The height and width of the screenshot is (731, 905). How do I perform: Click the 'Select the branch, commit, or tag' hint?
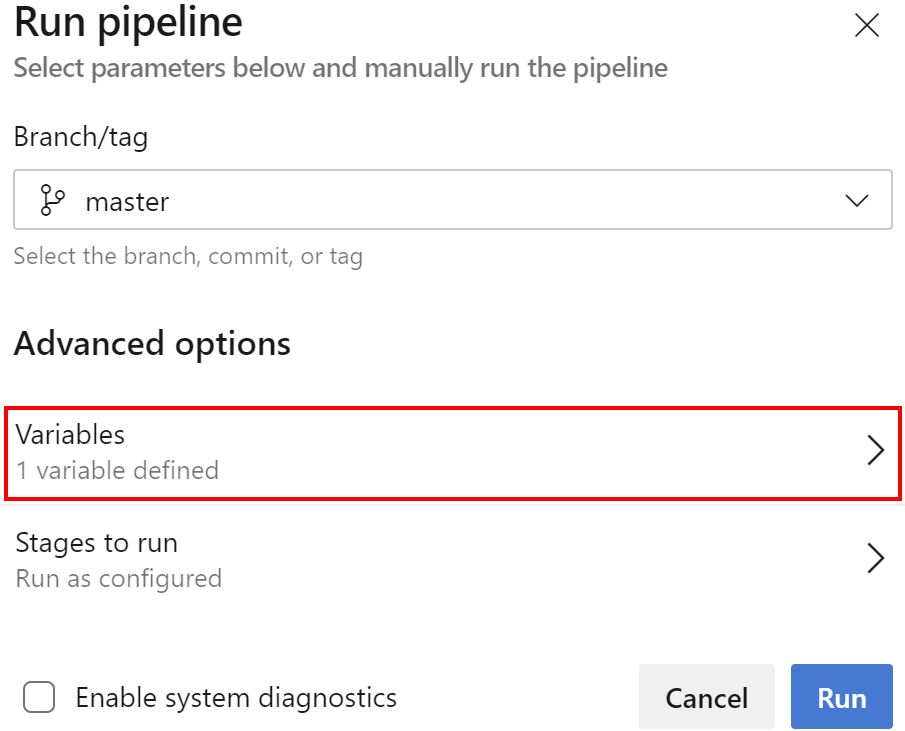tap(188, 256)
